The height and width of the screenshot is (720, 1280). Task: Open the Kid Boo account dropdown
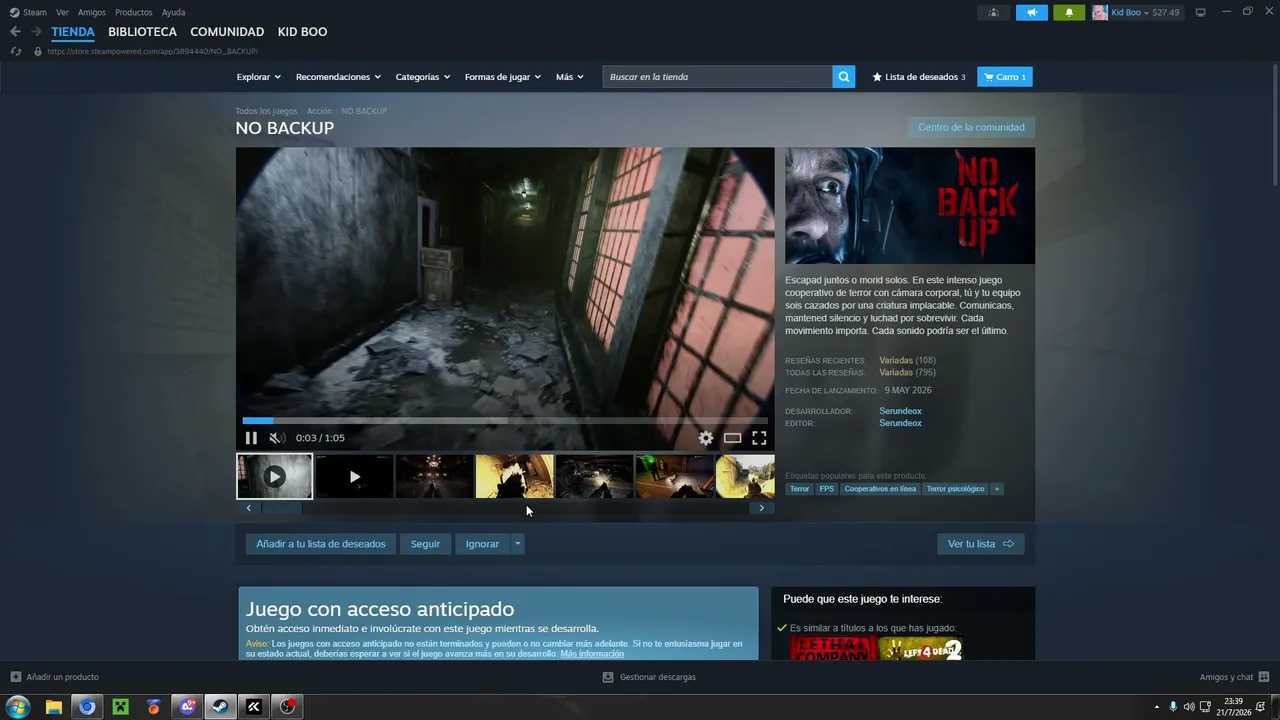(x=1145, y=12)
